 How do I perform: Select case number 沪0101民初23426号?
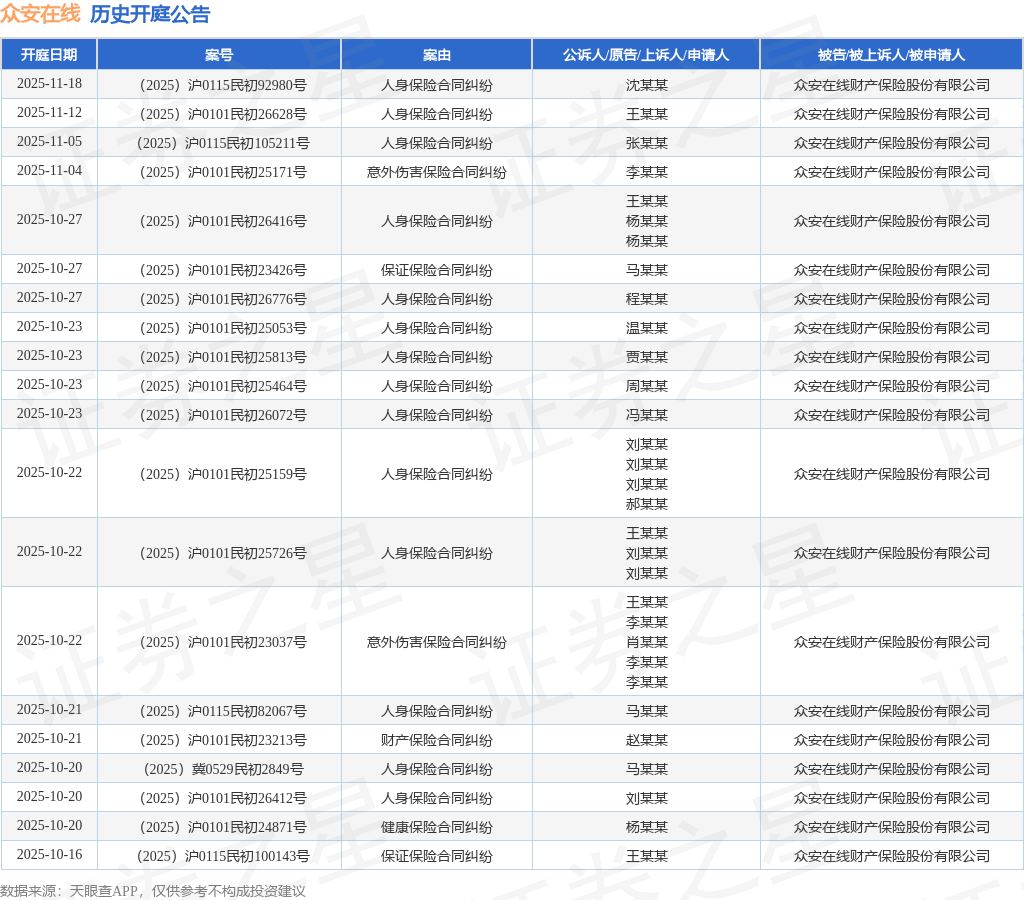[223, 270]
